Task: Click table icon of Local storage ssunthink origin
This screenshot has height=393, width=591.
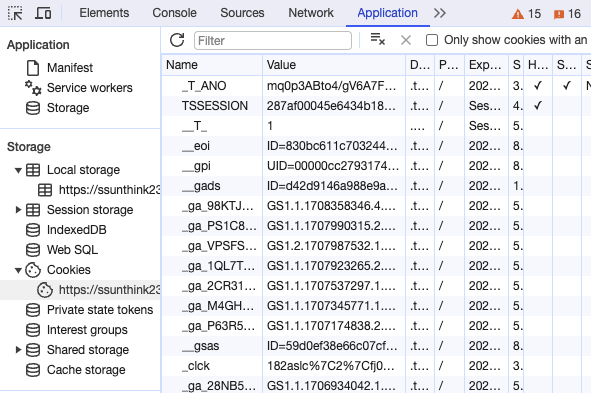Action: coord(45,190)
